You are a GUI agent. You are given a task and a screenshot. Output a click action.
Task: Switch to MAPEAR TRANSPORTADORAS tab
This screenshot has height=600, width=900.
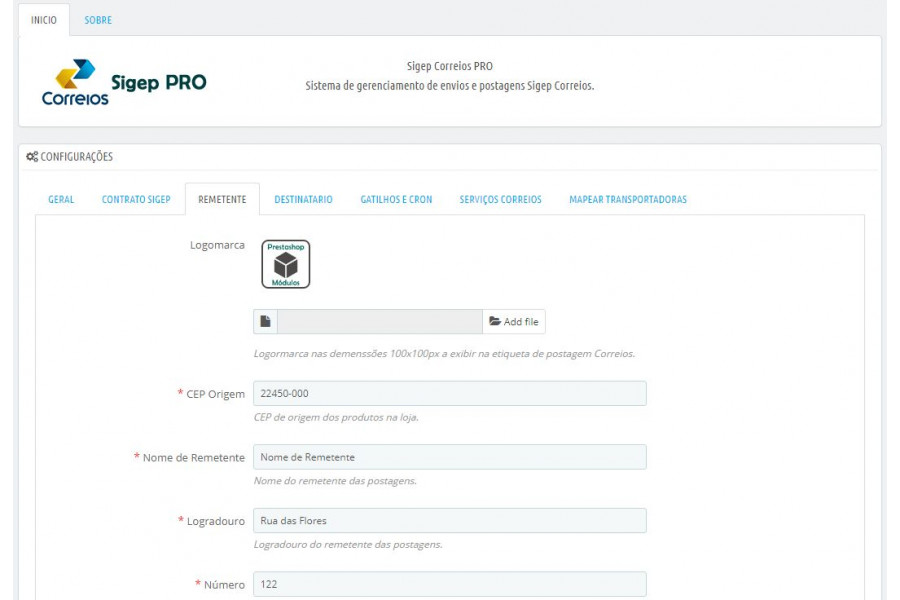(628, 199)
